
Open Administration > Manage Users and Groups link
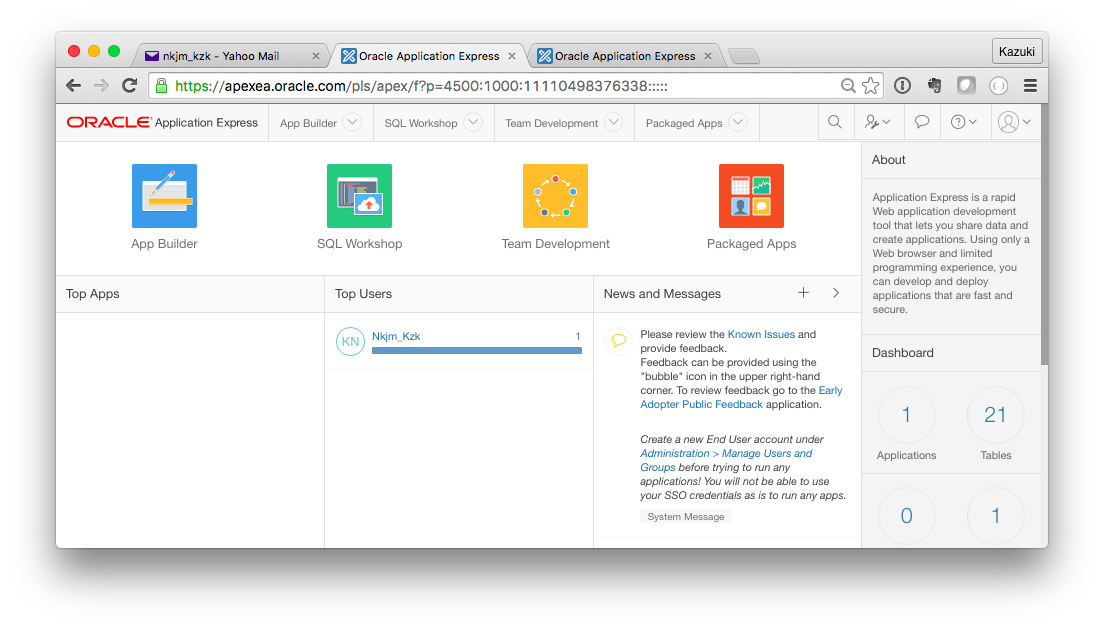pos(726,460)
